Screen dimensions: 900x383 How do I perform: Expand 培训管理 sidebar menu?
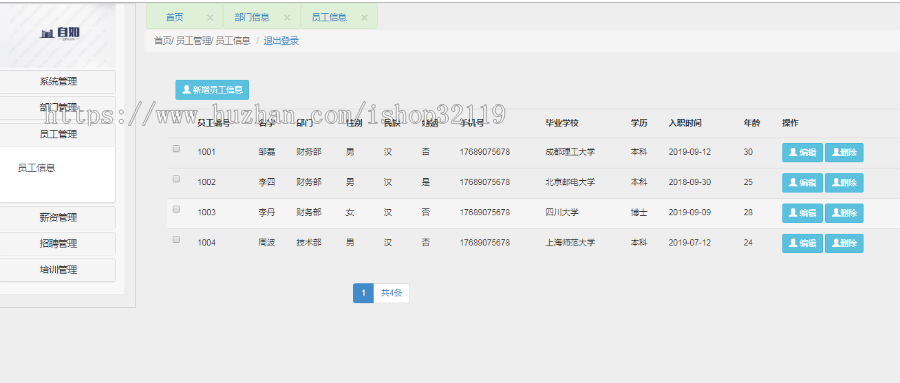57,270
